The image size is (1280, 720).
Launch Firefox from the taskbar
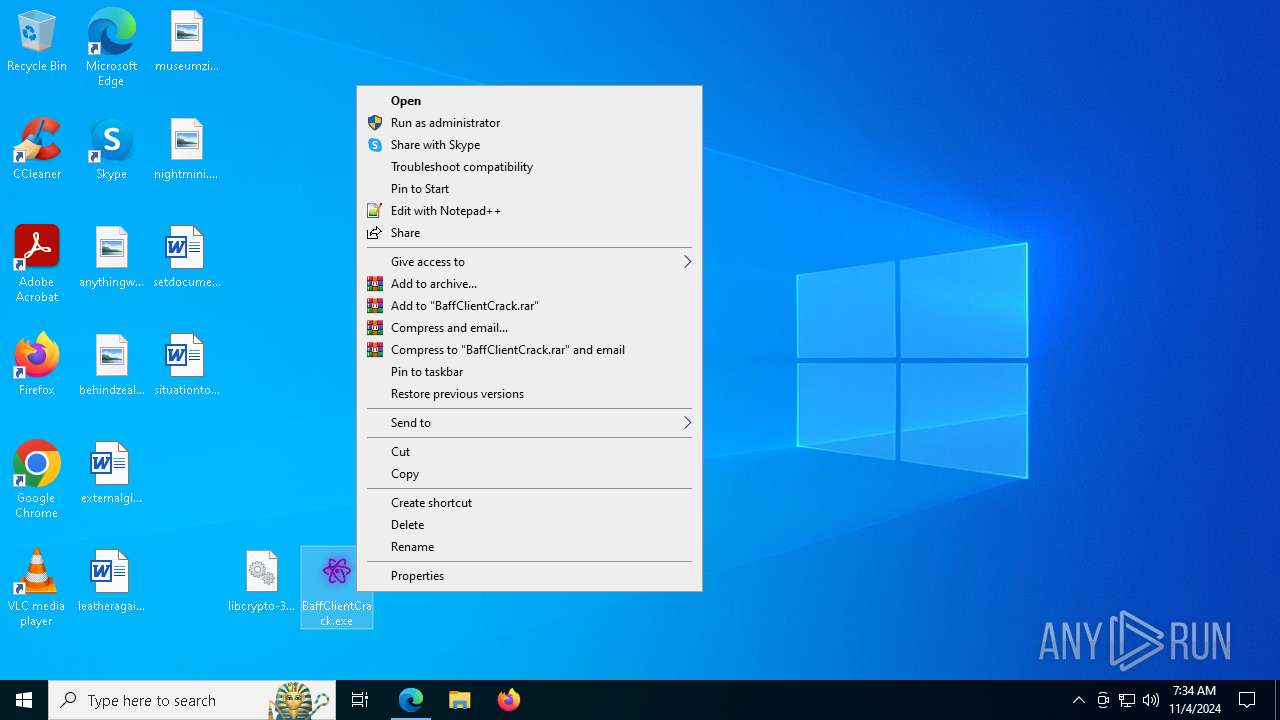tap(508, 700)
